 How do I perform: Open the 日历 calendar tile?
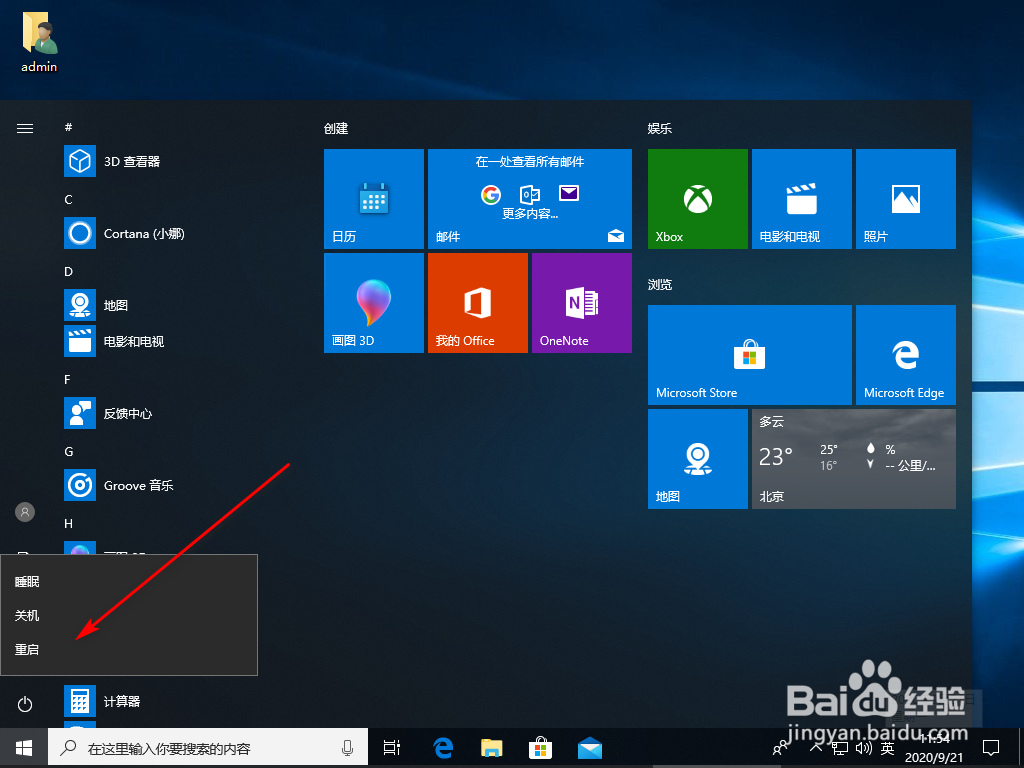point(374,199)
